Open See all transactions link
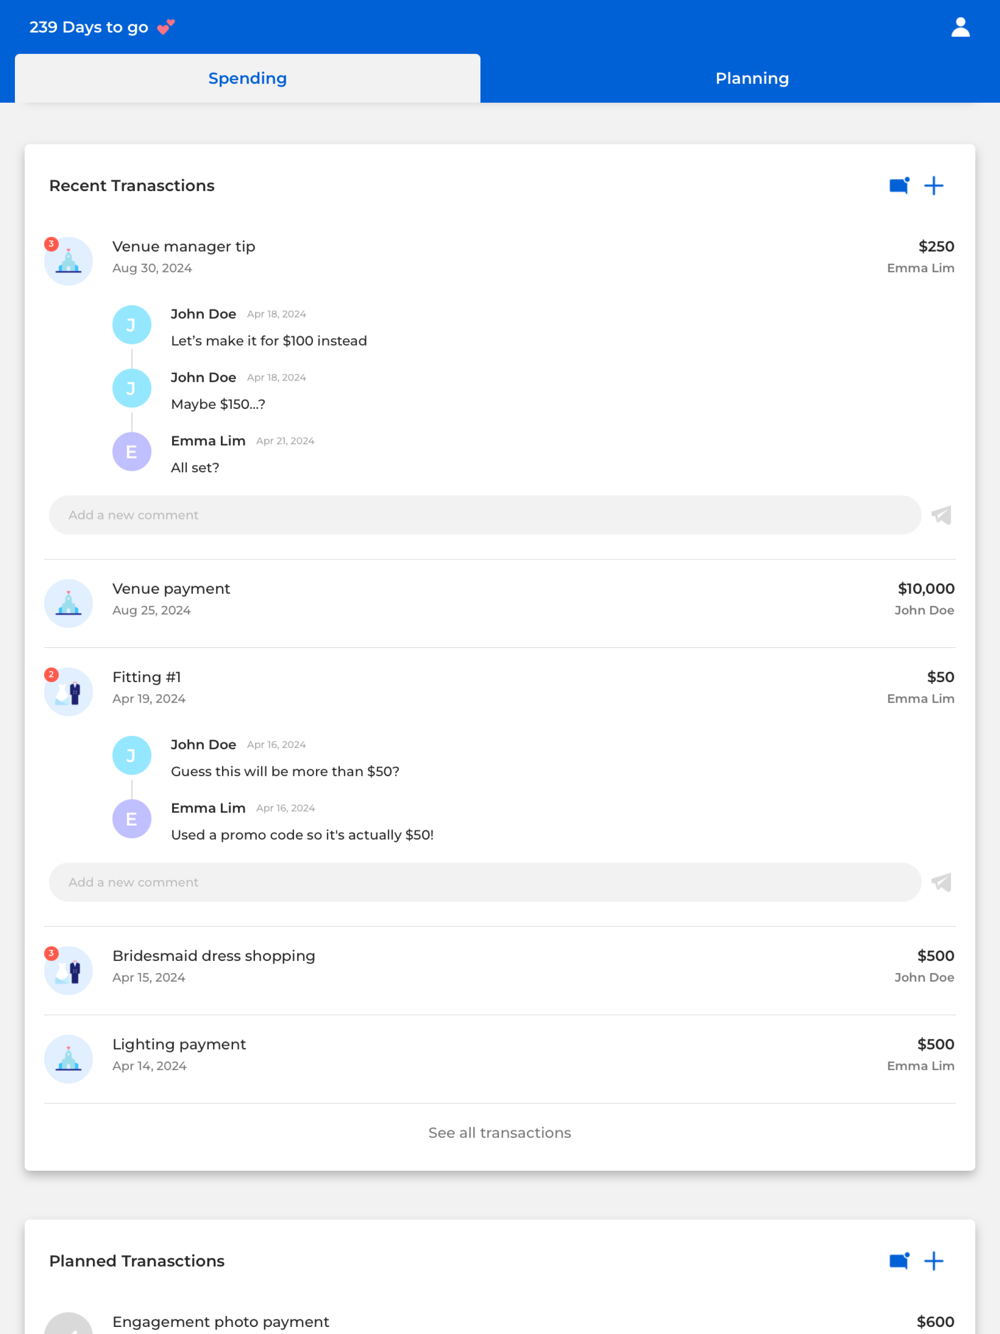The image size is (1000, 1334). click(500, 1133)
